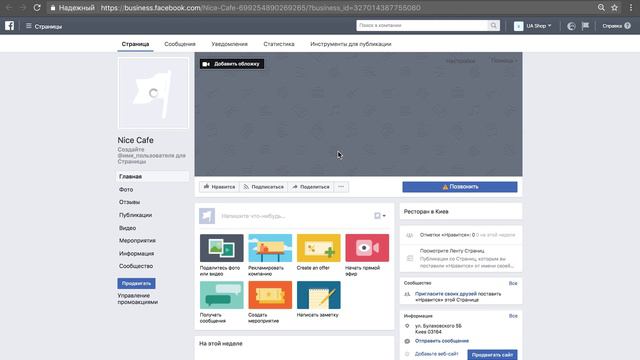
Task: Click the flag icon in top bar
Action: tap(585, 26)
